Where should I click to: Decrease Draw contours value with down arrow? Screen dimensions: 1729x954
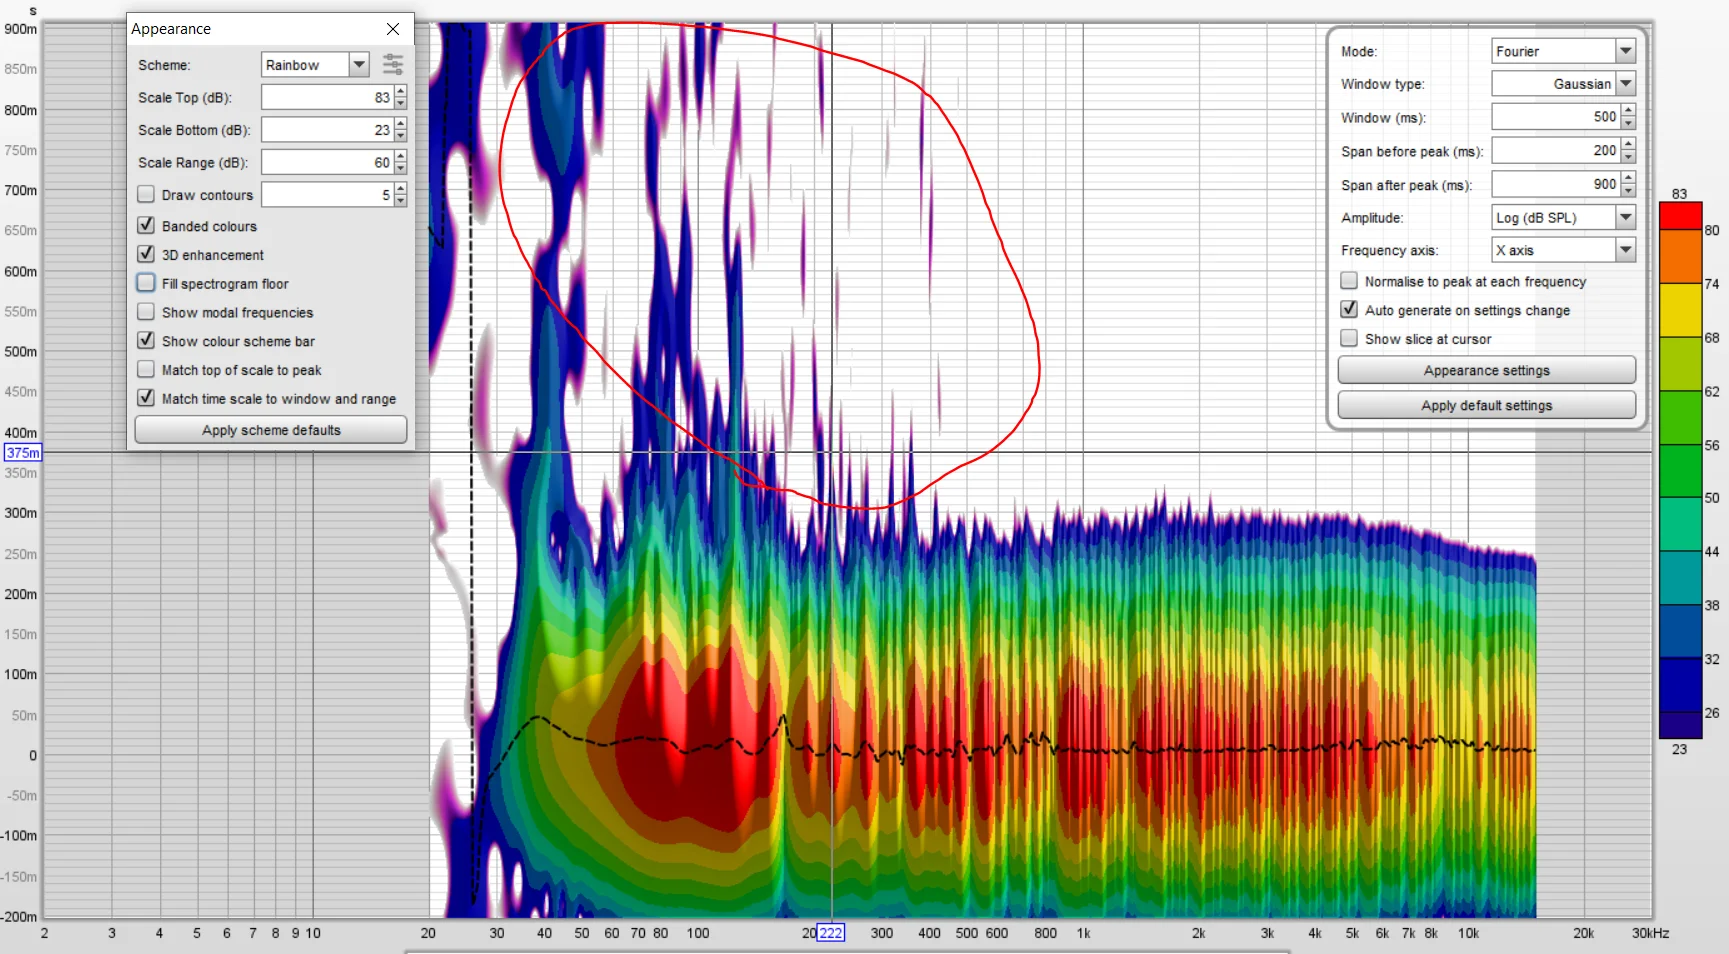coord(401,200)
